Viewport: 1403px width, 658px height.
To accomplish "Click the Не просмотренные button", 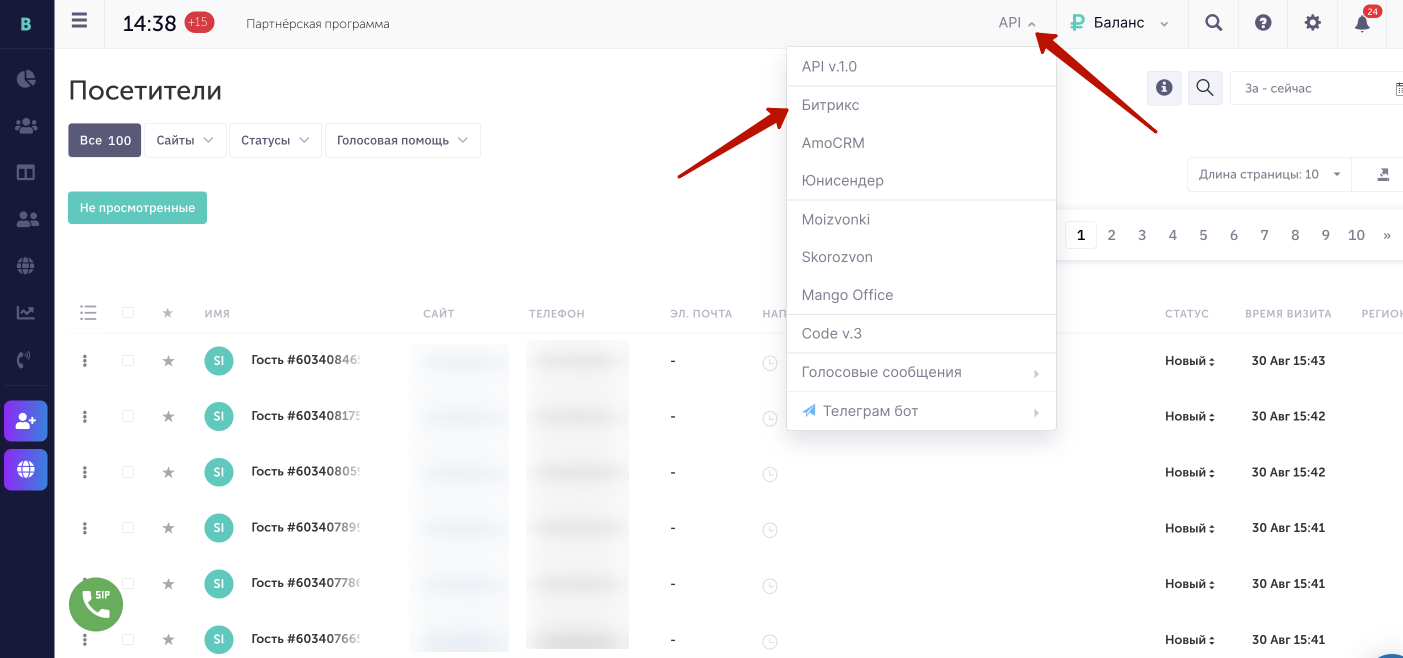I will coord(137,208).
